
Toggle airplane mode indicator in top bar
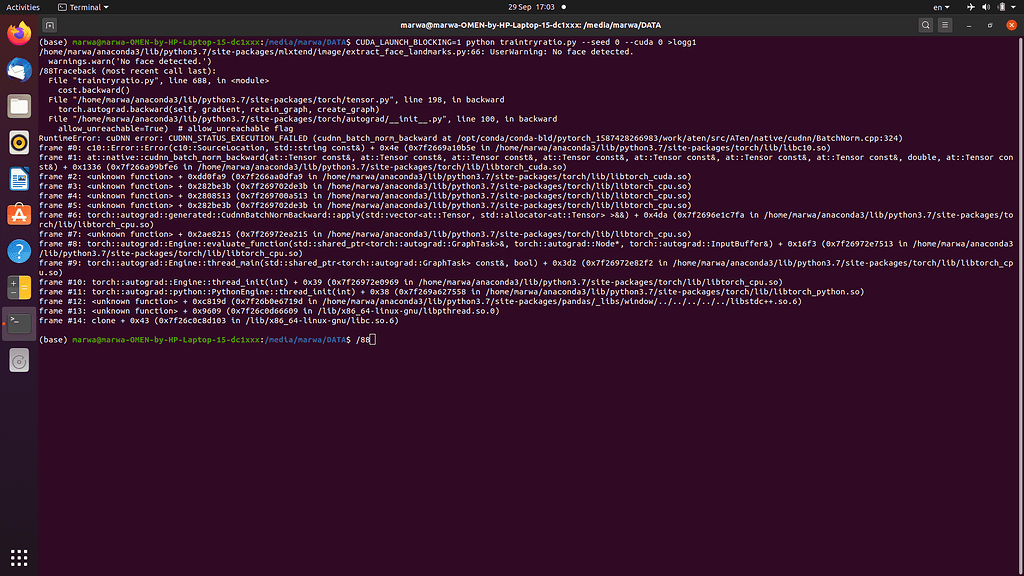pos(971,7)
